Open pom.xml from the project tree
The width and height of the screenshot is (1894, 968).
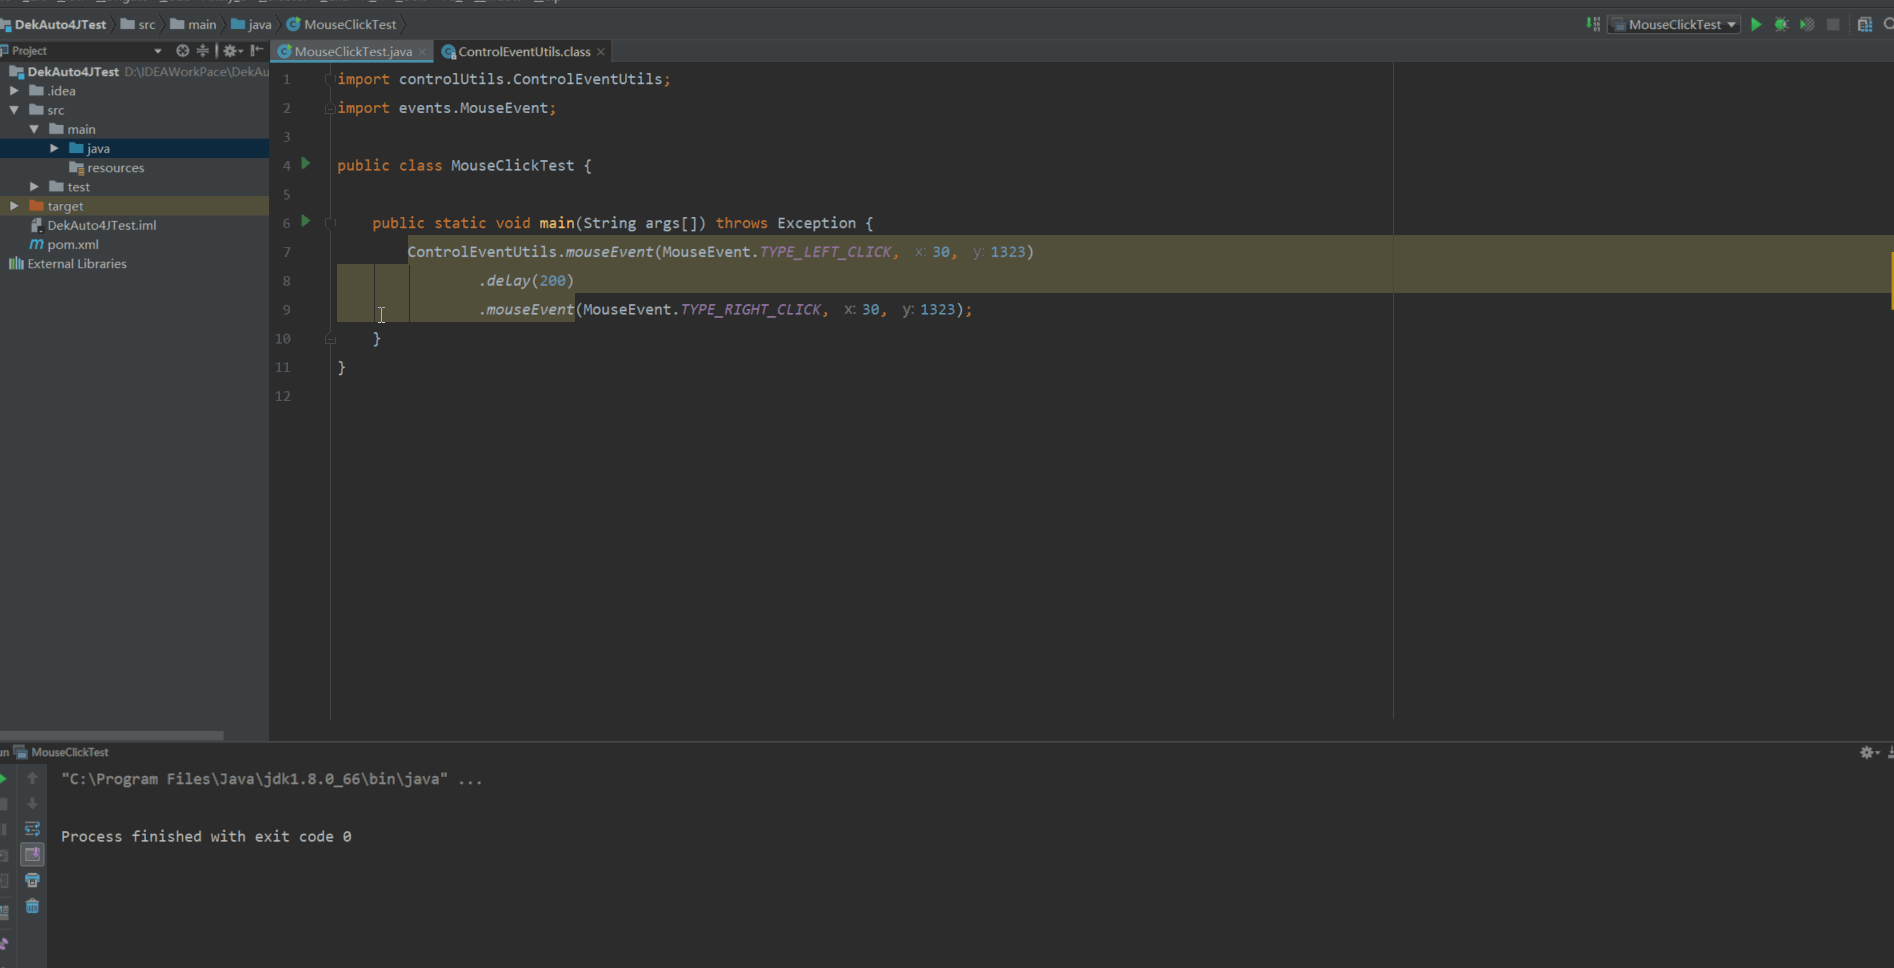pos(64,244)
